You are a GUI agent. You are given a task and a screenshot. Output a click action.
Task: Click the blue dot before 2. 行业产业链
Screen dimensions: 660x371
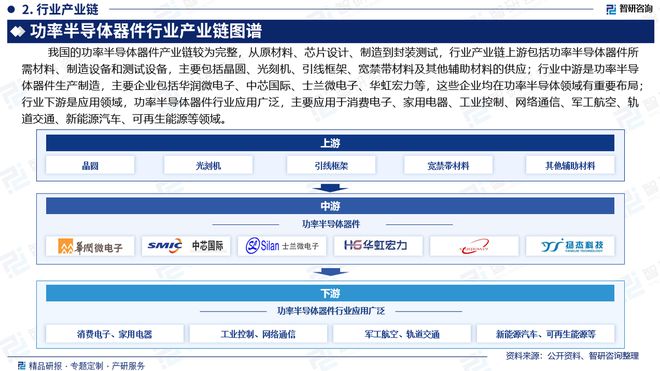[11, 9]
